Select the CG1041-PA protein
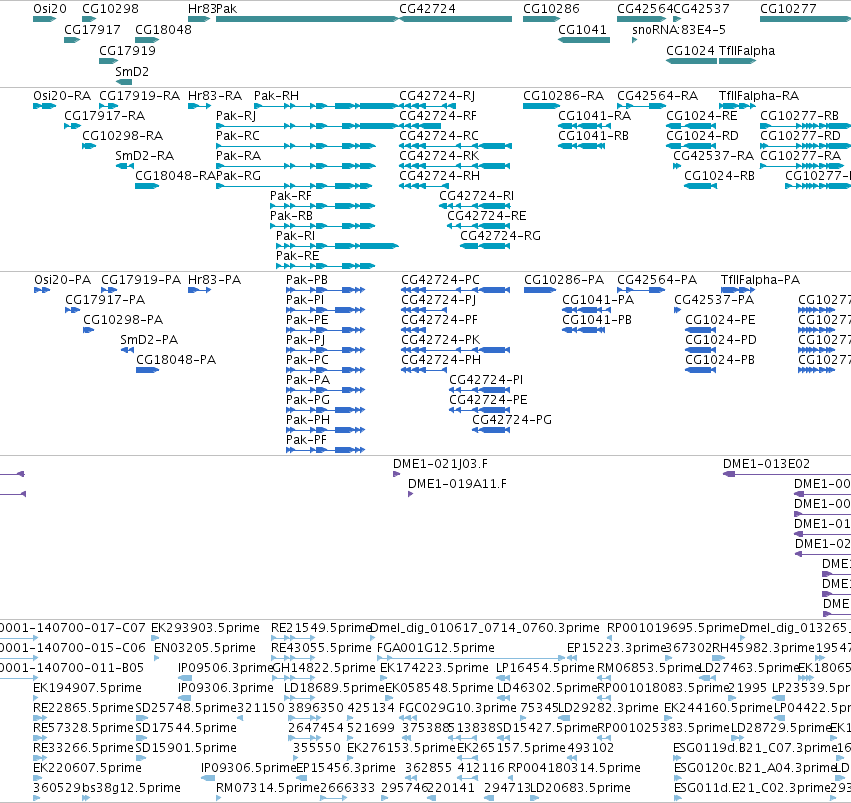This screenshot has width=851, height=803. pos(586,310)
